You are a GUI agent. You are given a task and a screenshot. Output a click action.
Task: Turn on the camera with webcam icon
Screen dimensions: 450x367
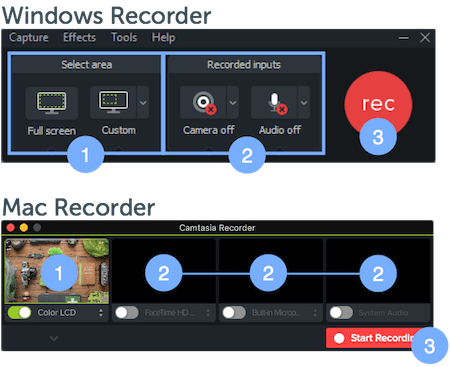(203, 102)
